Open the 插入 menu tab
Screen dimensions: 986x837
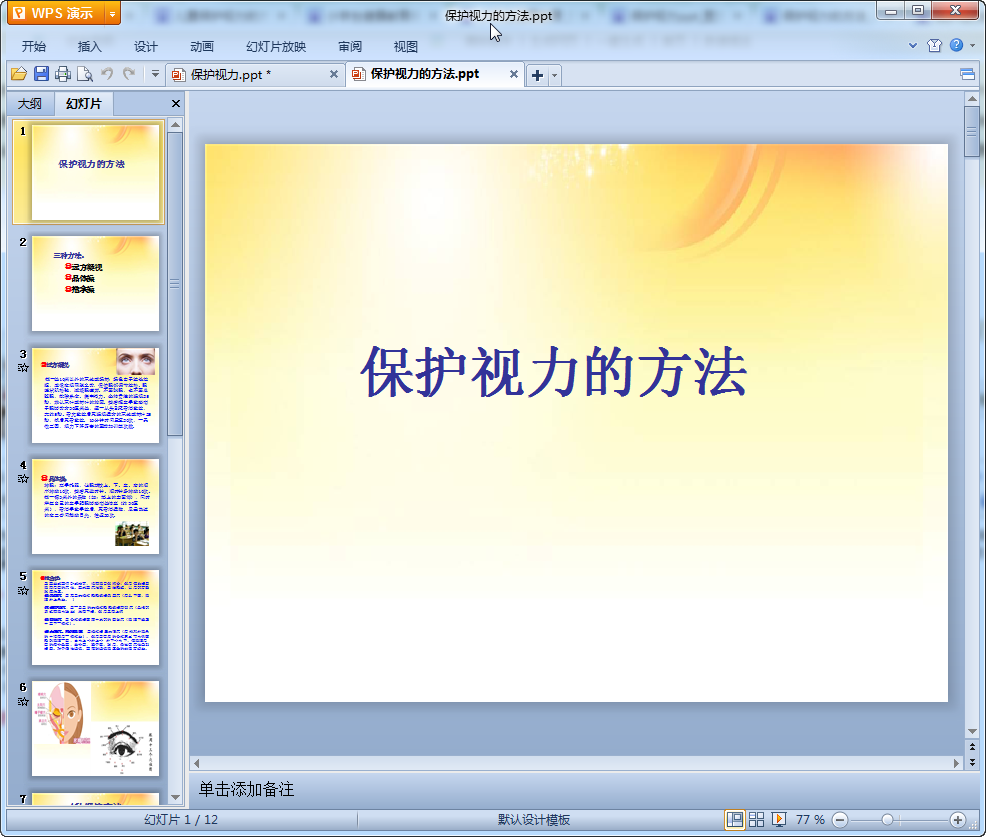click(x=89, y=46)
